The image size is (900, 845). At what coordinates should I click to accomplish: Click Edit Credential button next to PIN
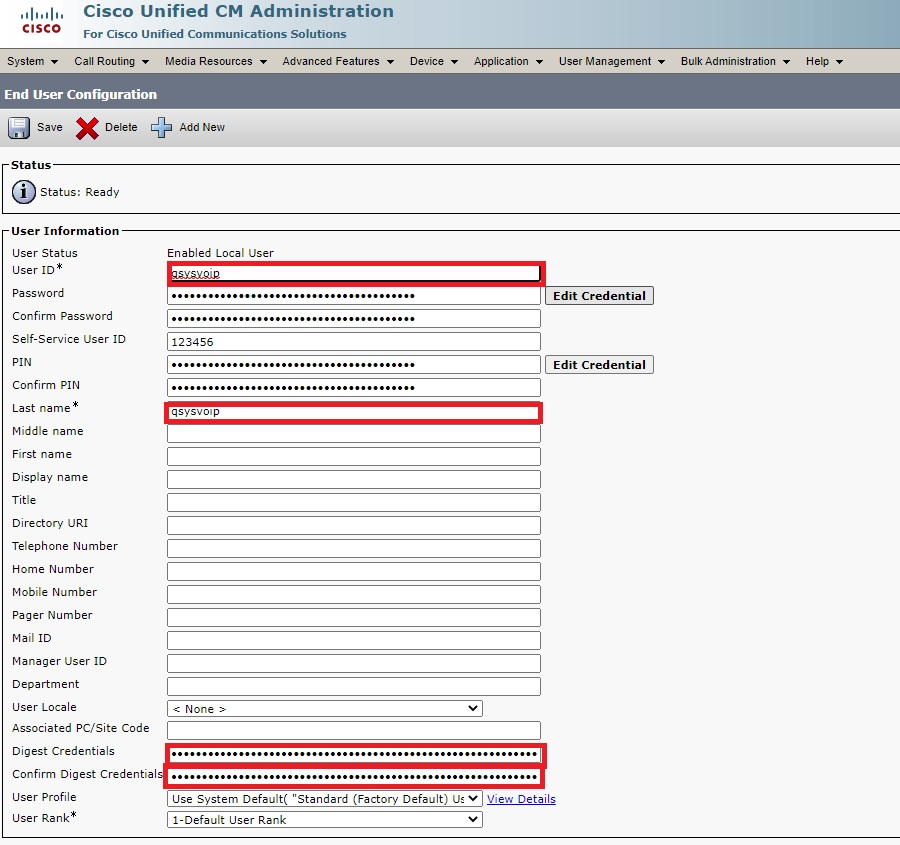pos(599,365)
